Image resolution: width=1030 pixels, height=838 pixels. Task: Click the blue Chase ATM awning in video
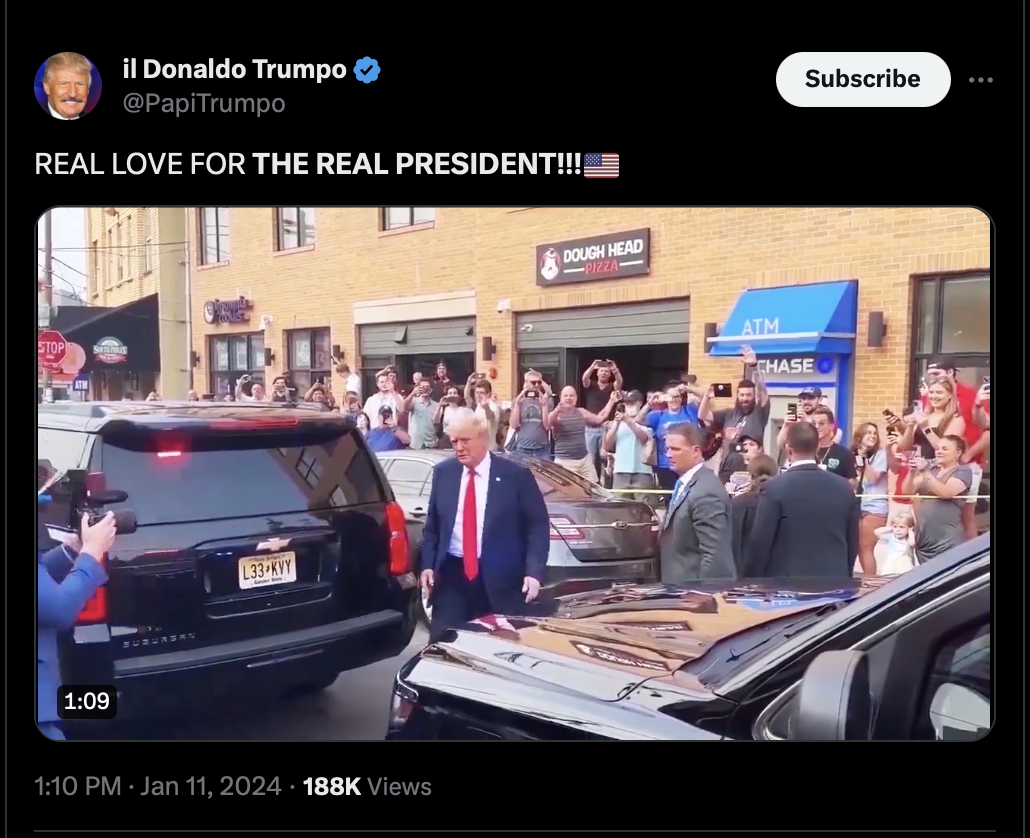click(x=785, y=319)
